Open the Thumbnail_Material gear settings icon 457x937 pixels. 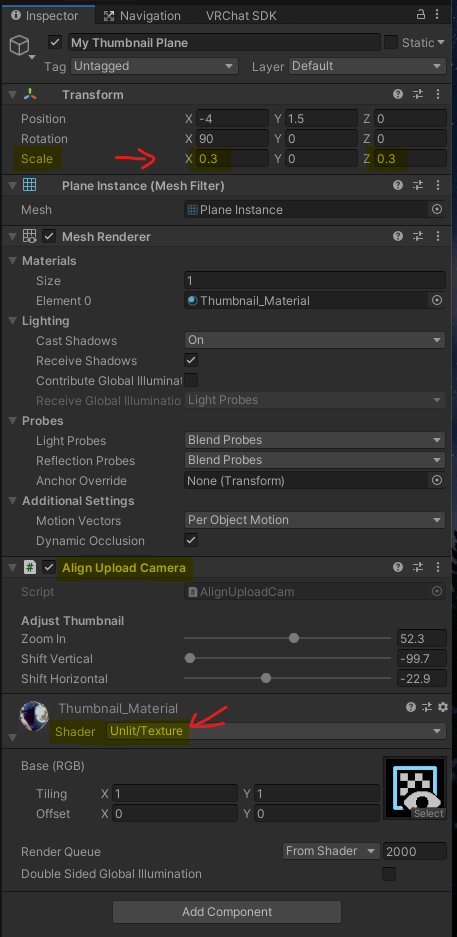[x=443, y=707]
